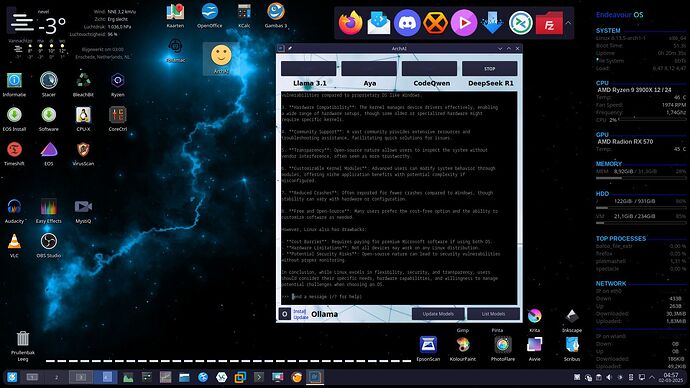Open the OBS Studio desktop icon
This screenshot has width=690, height=388.
pyautogui.click(x=48, y=245)
